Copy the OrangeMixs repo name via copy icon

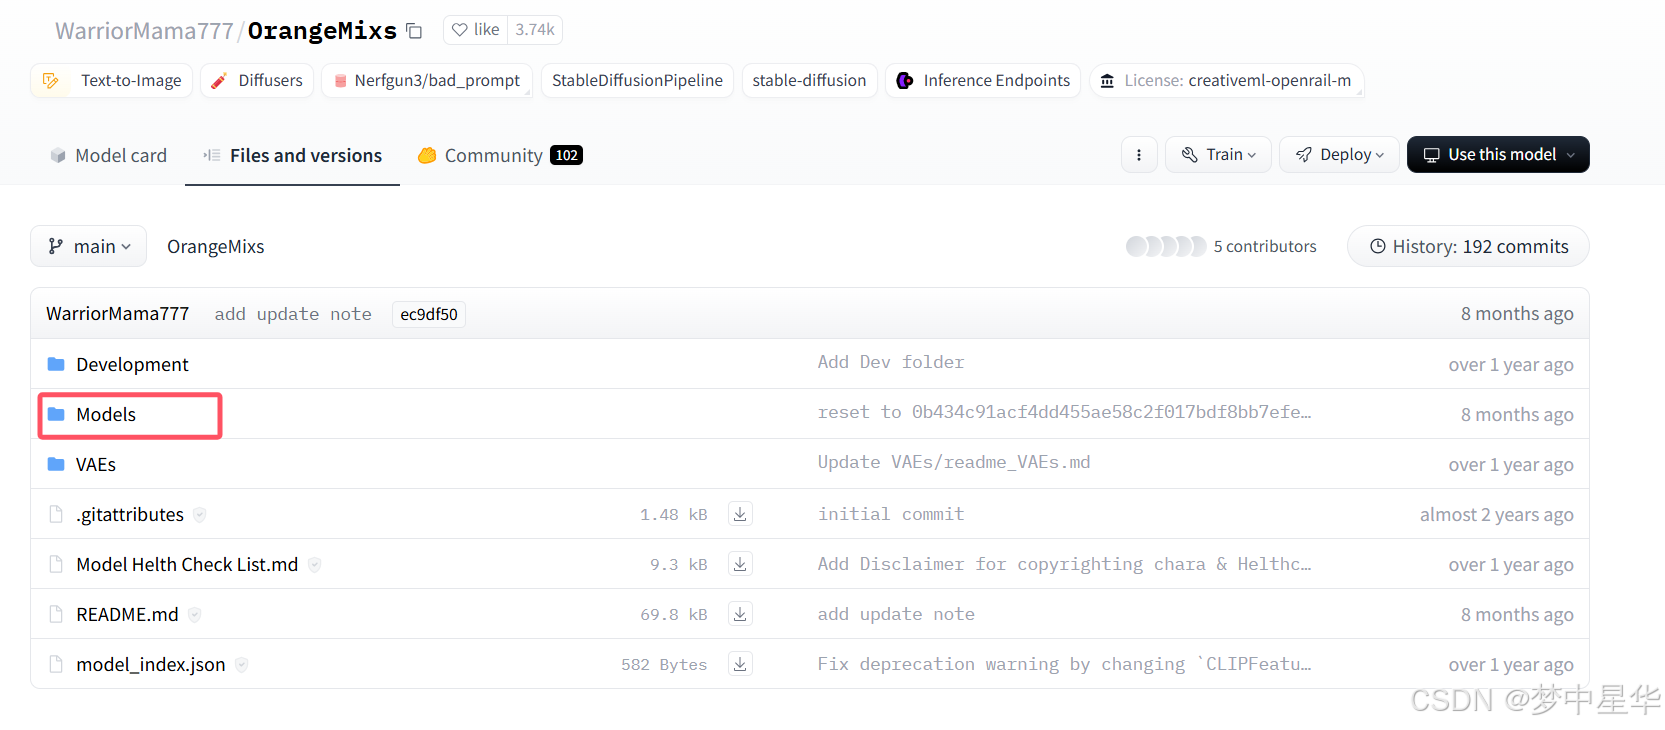414,31
